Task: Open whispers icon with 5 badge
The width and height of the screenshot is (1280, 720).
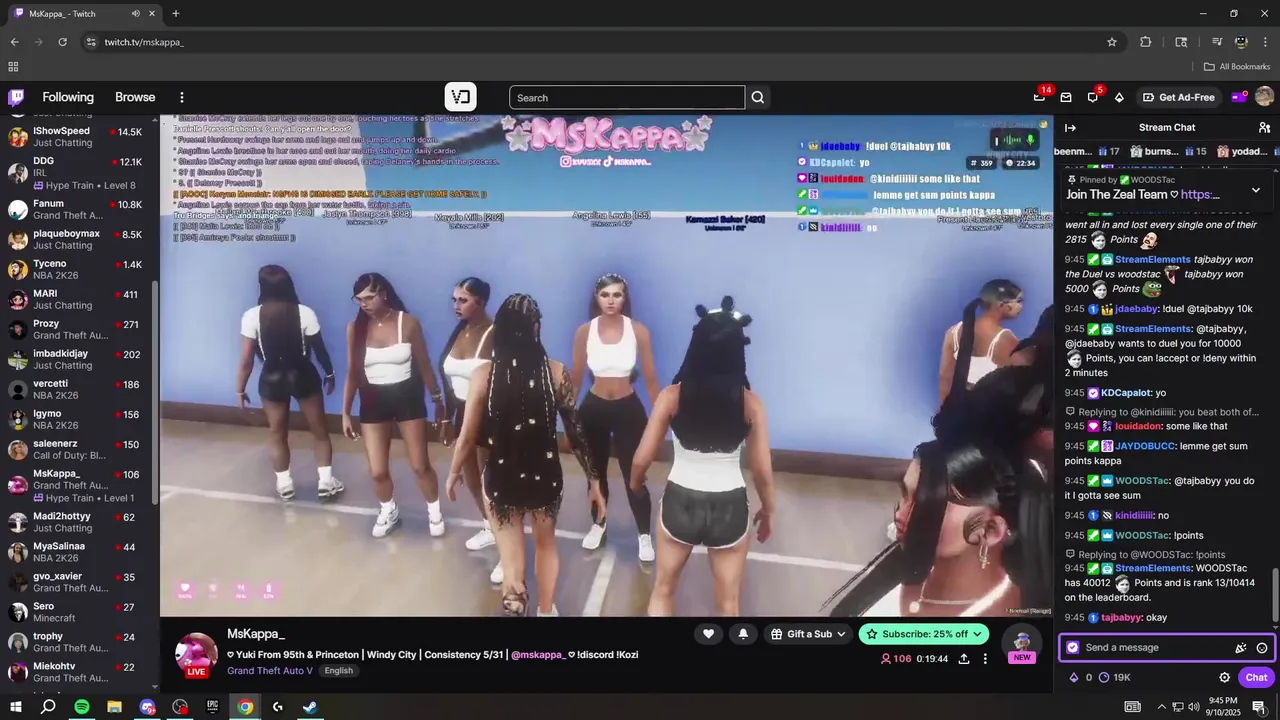Action: point(1092,97)
